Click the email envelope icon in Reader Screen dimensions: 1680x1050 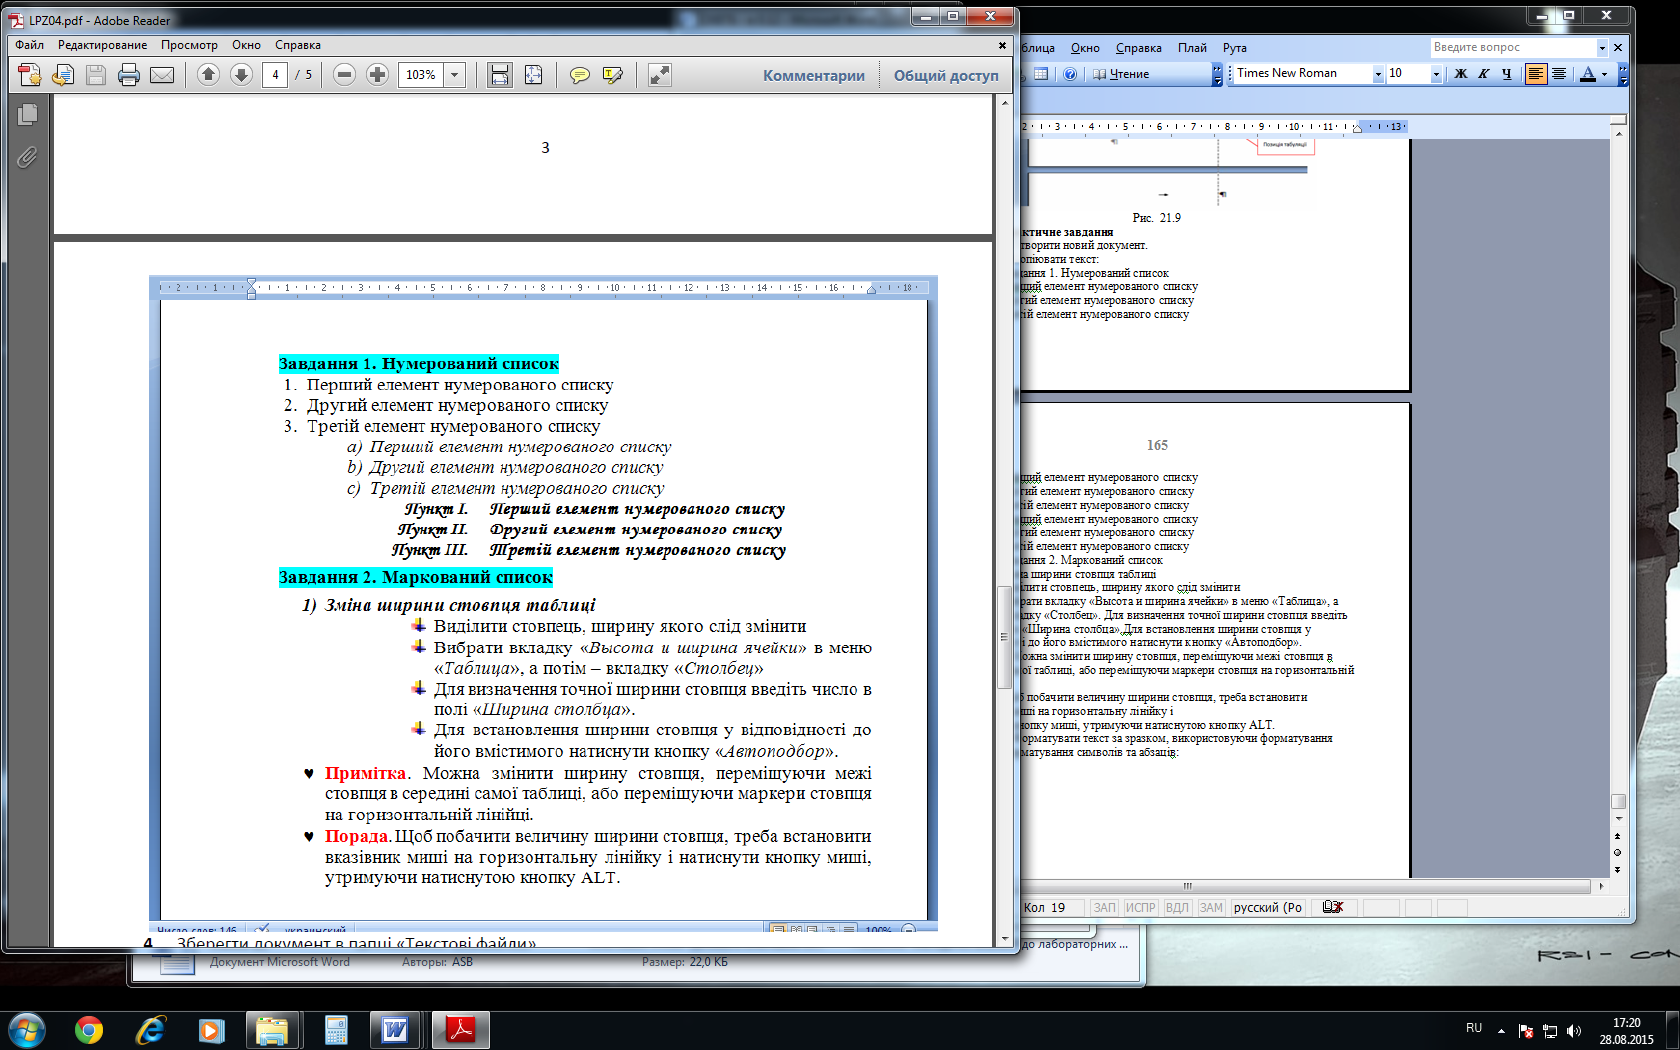[162, 75]
